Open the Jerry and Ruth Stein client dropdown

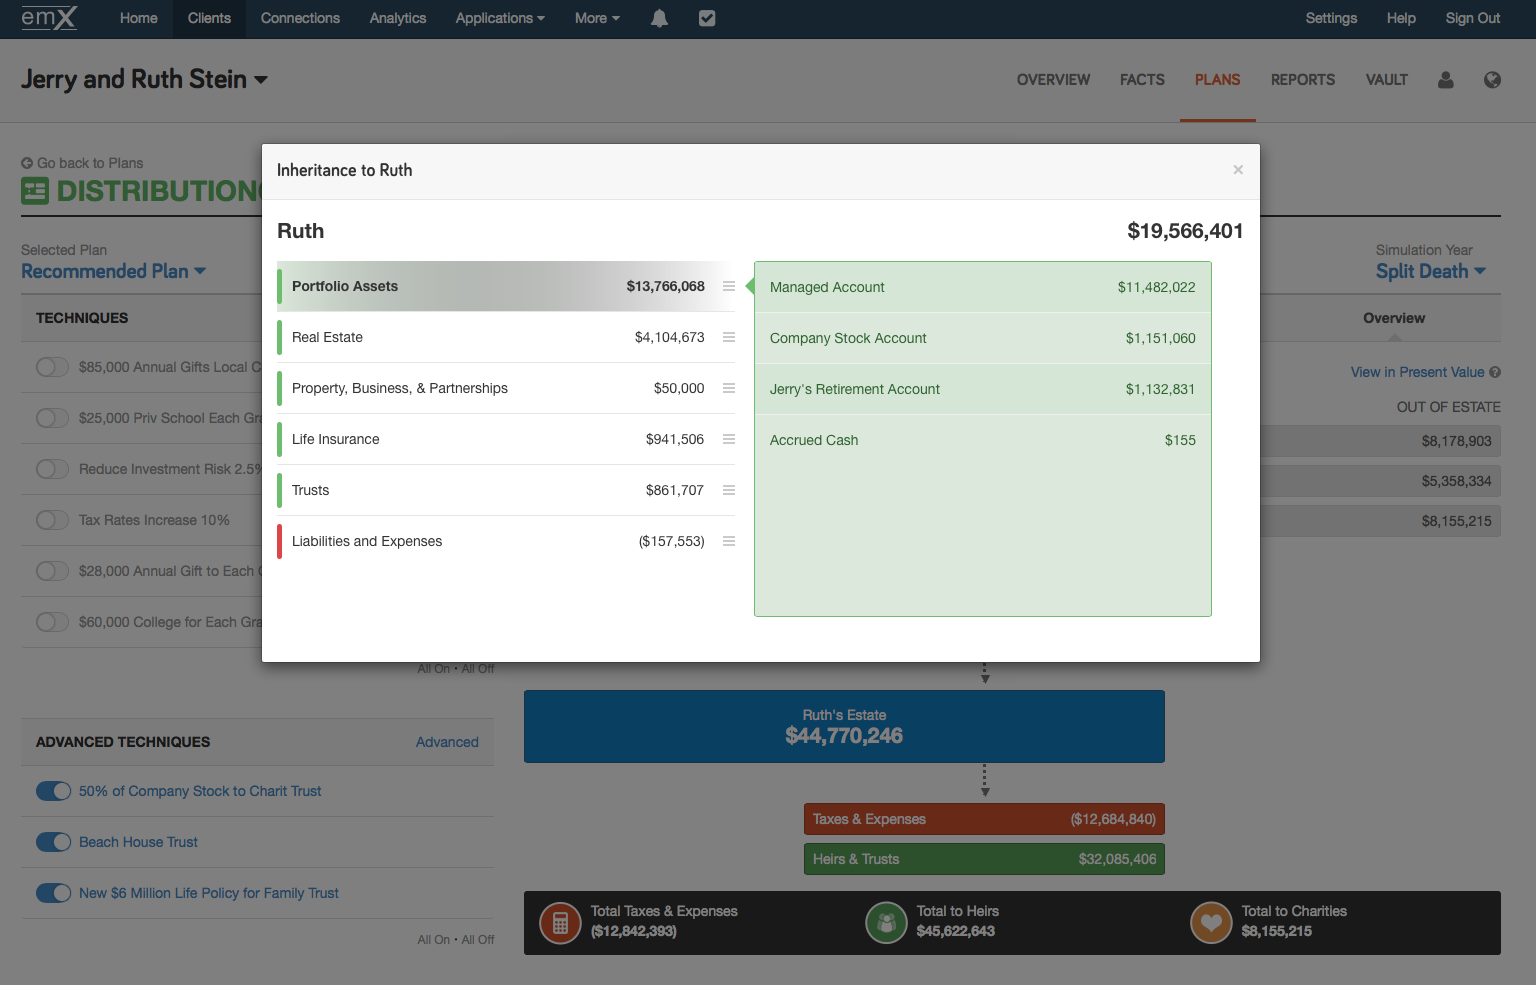point(144,79)
